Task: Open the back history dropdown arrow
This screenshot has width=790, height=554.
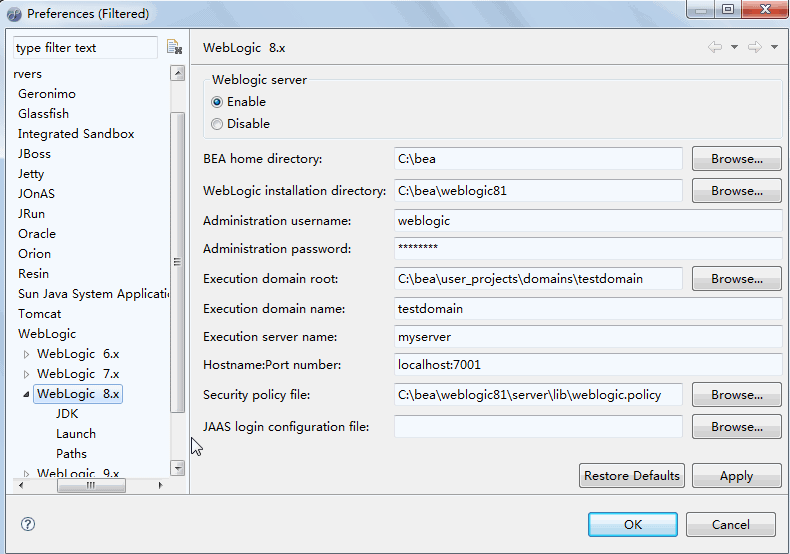Action: tap(734, 48)
